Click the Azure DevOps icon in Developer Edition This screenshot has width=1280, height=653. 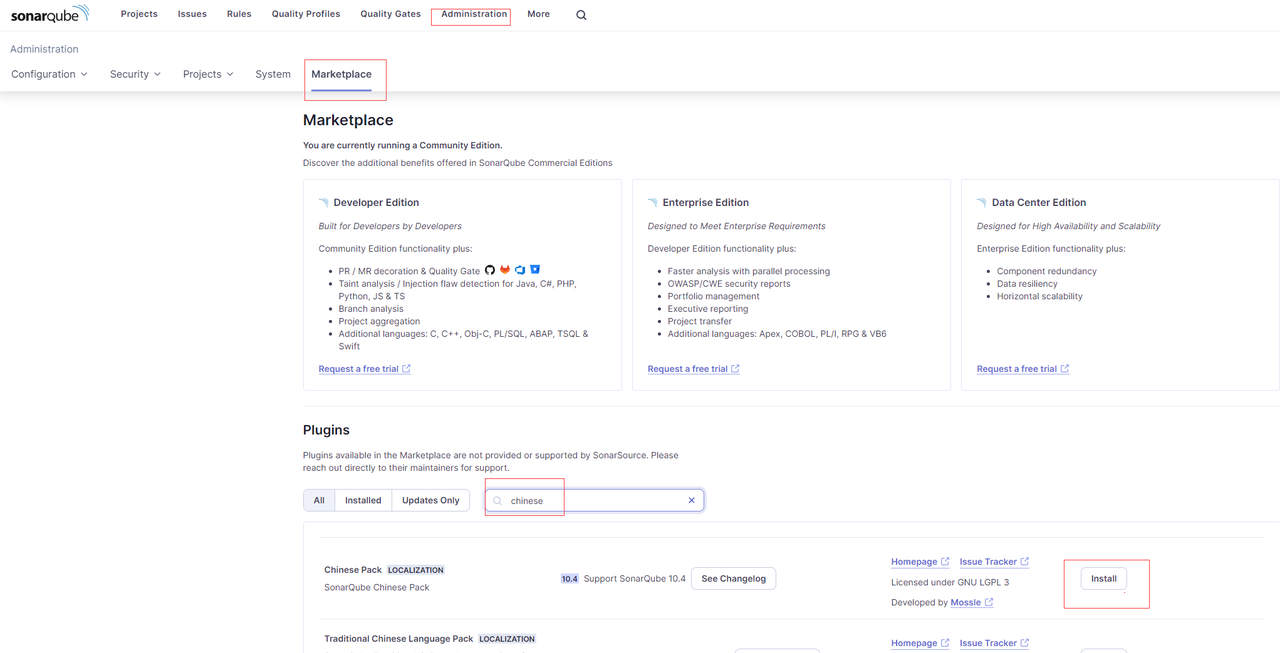(x=520, y=270)
